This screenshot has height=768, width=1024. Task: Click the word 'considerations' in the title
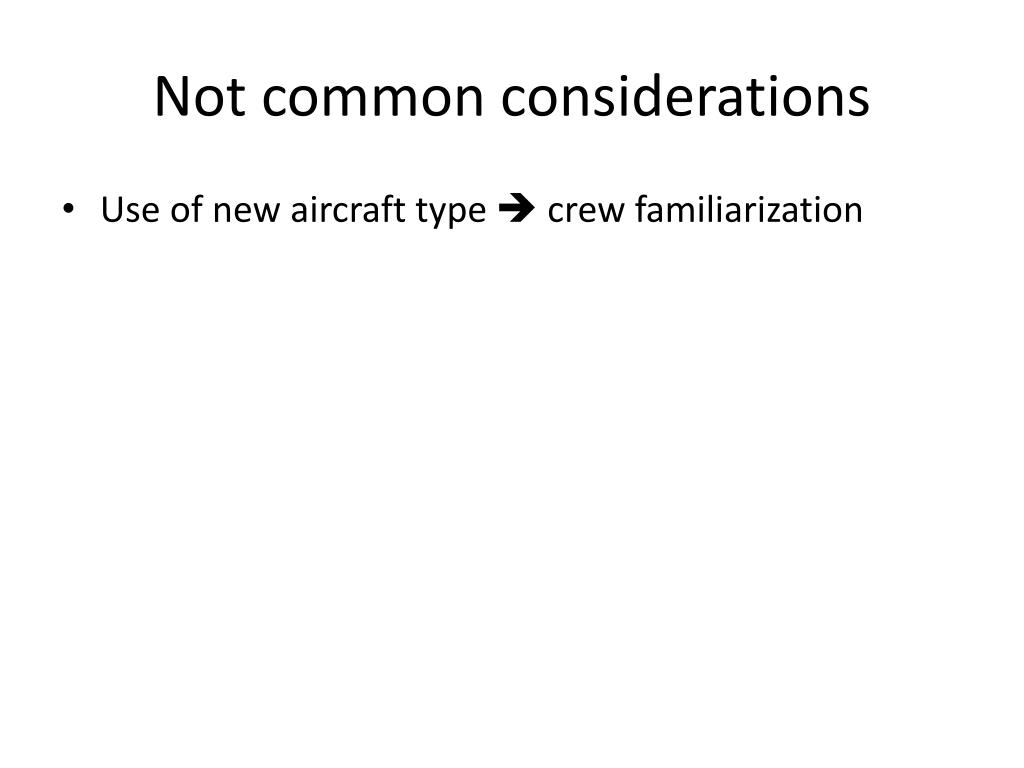click(x=685, y=97)
